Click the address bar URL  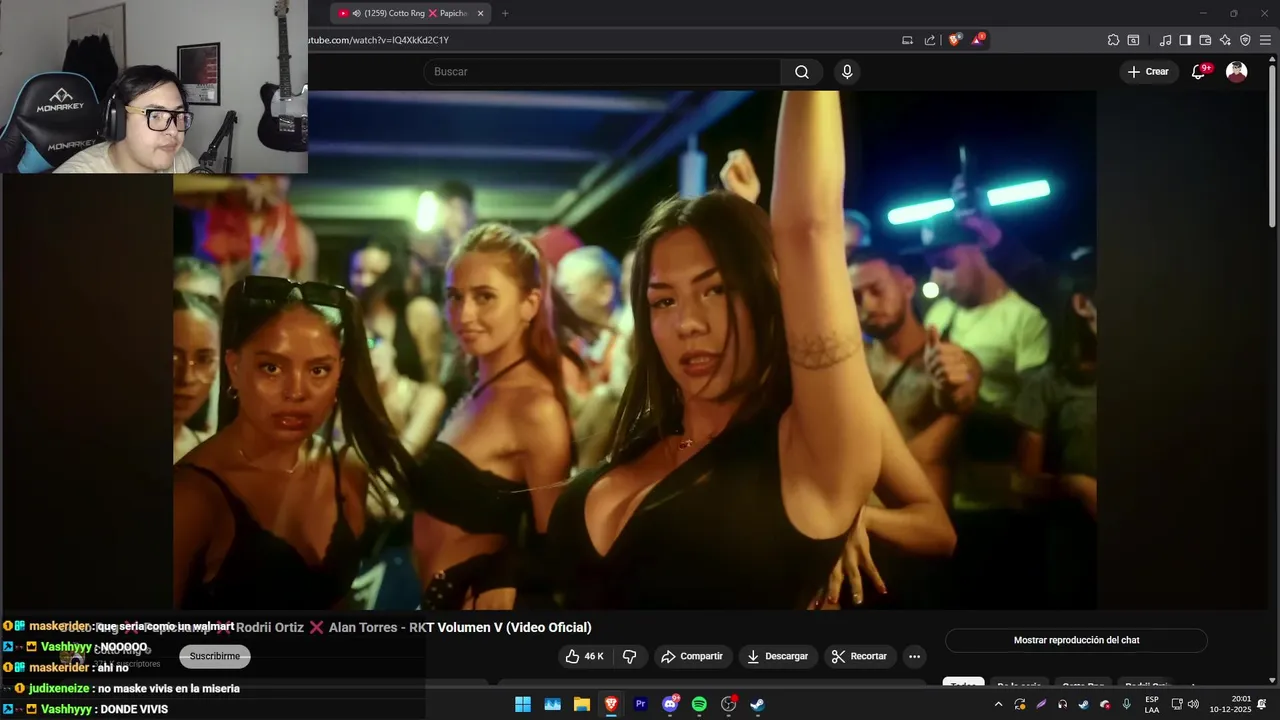(380, 40)
